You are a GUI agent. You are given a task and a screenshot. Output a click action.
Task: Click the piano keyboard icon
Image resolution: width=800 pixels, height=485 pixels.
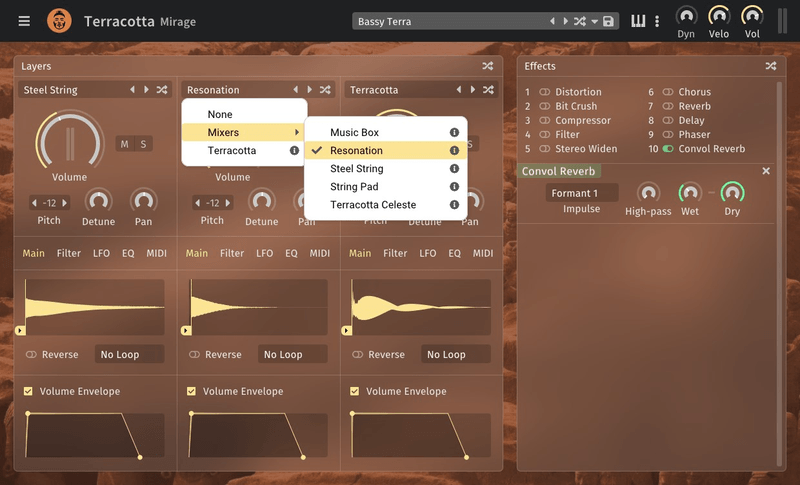point(638,21)
